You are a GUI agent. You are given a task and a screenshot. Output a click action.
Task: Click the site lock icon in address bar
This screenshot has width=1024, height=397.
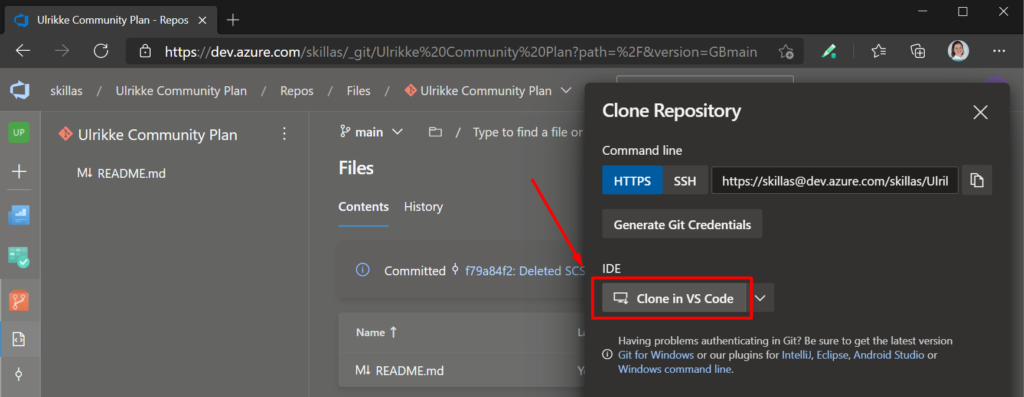coord(146,51)
